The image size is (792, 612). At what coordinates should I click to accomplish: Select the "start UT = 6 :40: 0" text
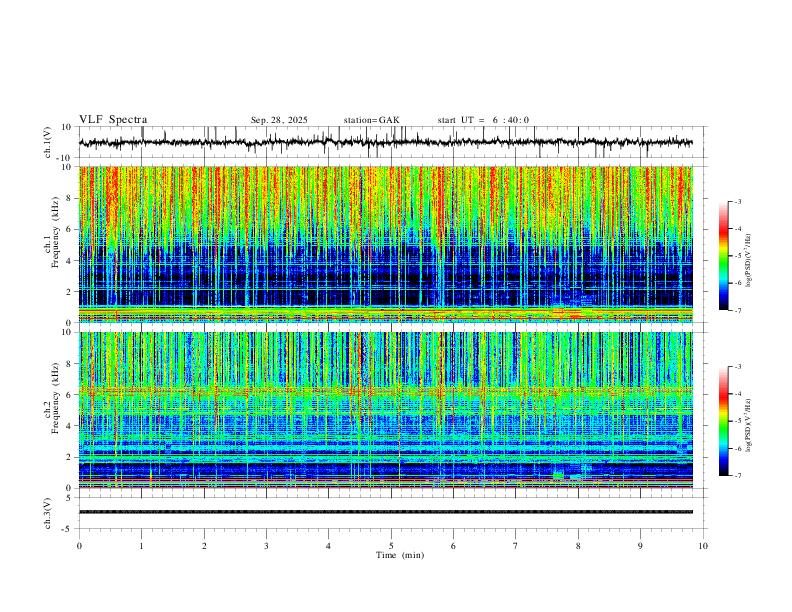[483, 120]
